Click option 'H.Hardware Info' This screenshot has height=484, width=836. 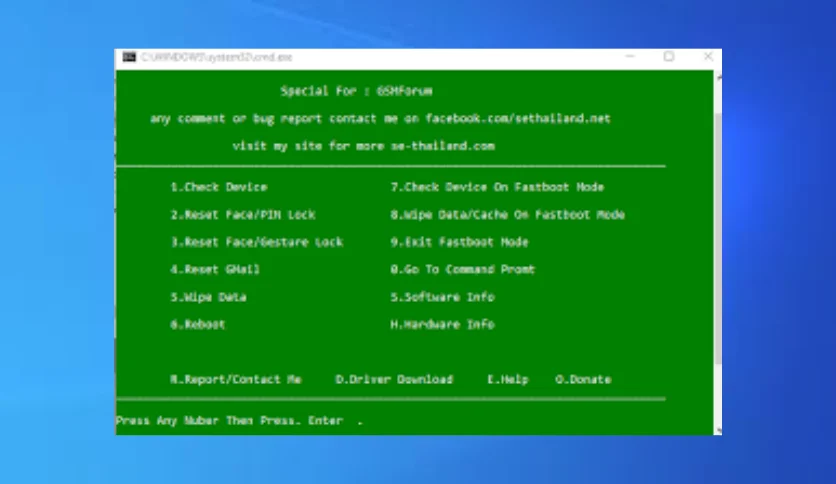point(443,324)
